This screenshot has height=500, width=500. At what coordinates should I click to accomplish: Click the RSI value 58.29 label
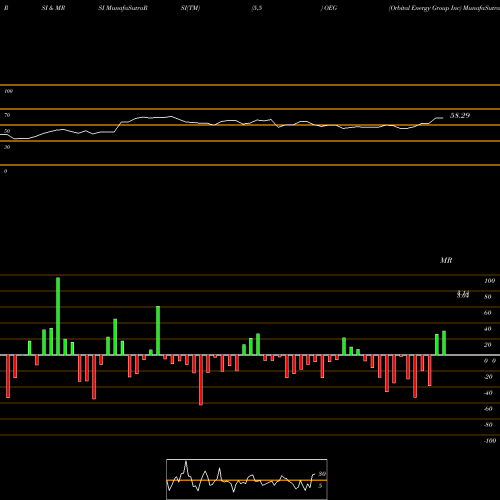click(x=460, y=116)
